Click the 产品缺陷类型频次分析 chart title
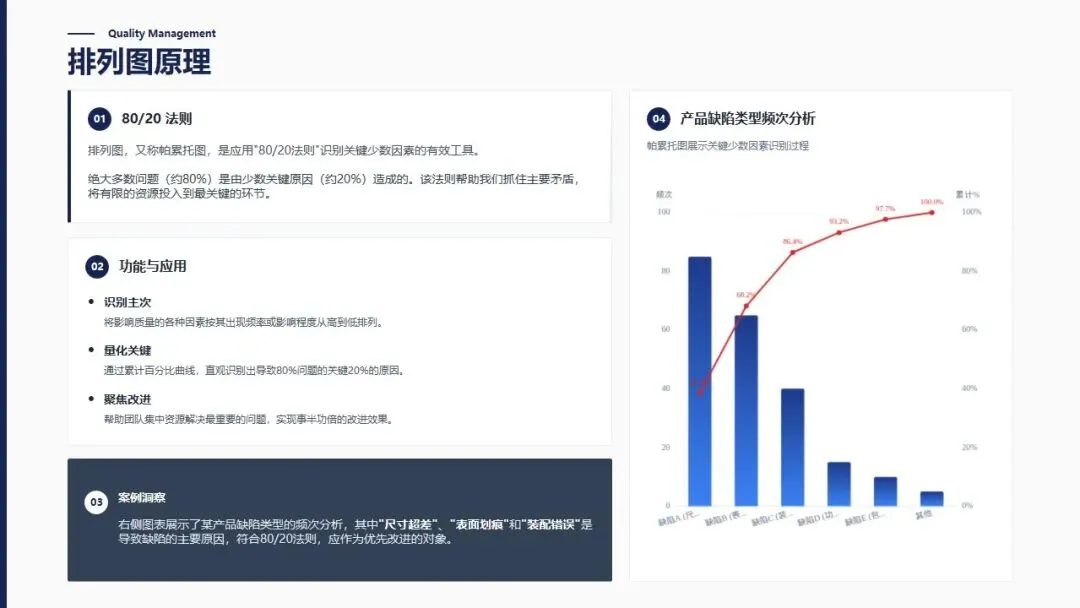The width and height of the screenshot is (1080, 608). point(747,118)
